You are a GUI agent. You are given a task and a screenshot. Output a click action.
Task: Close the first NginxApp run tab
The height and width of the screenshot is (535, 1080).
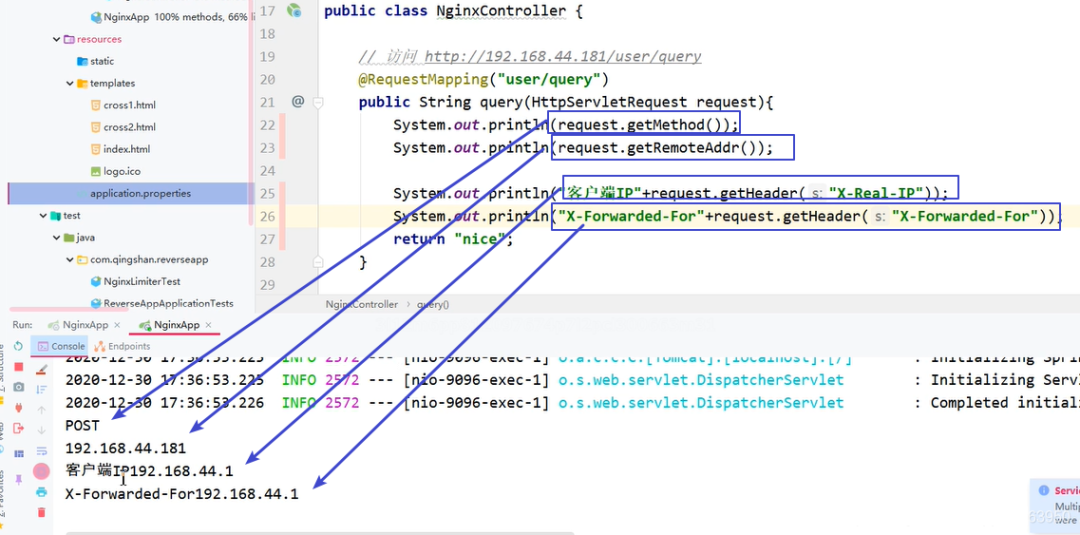pos(117,324)
